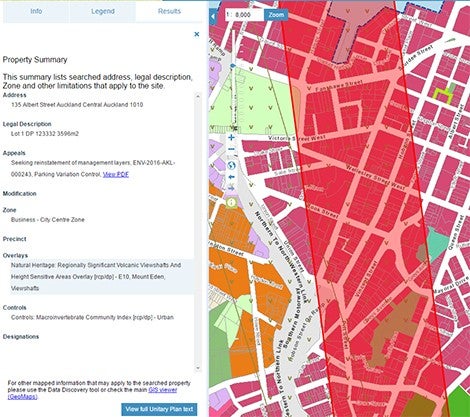The height and width of the screenshot is (417, 470).
Task: Click Victoria Street West label on map
Action: (297, 138)
